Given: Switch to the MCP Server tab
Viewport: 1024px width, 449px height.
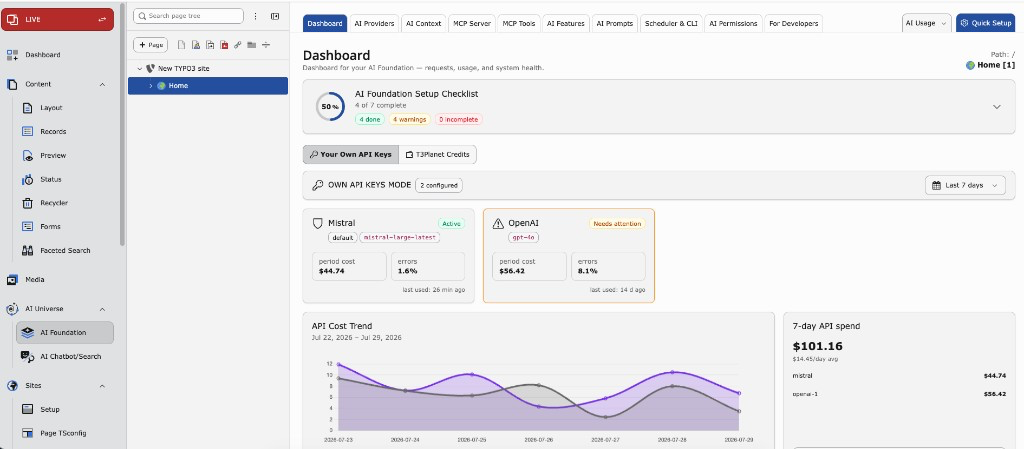Looking at the screenshot, I should (x=473, y=23).
